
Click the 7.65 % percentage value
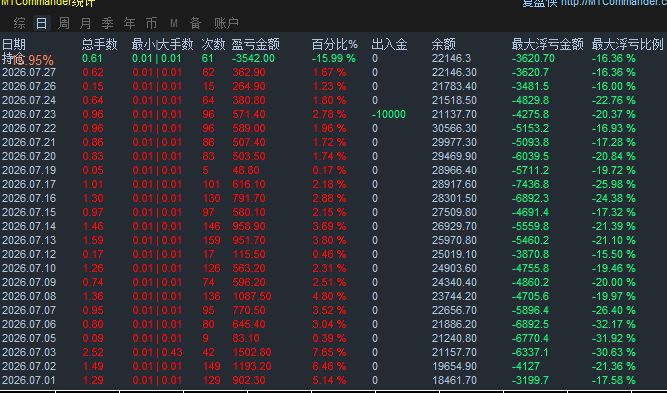click(x=329, y=353)
